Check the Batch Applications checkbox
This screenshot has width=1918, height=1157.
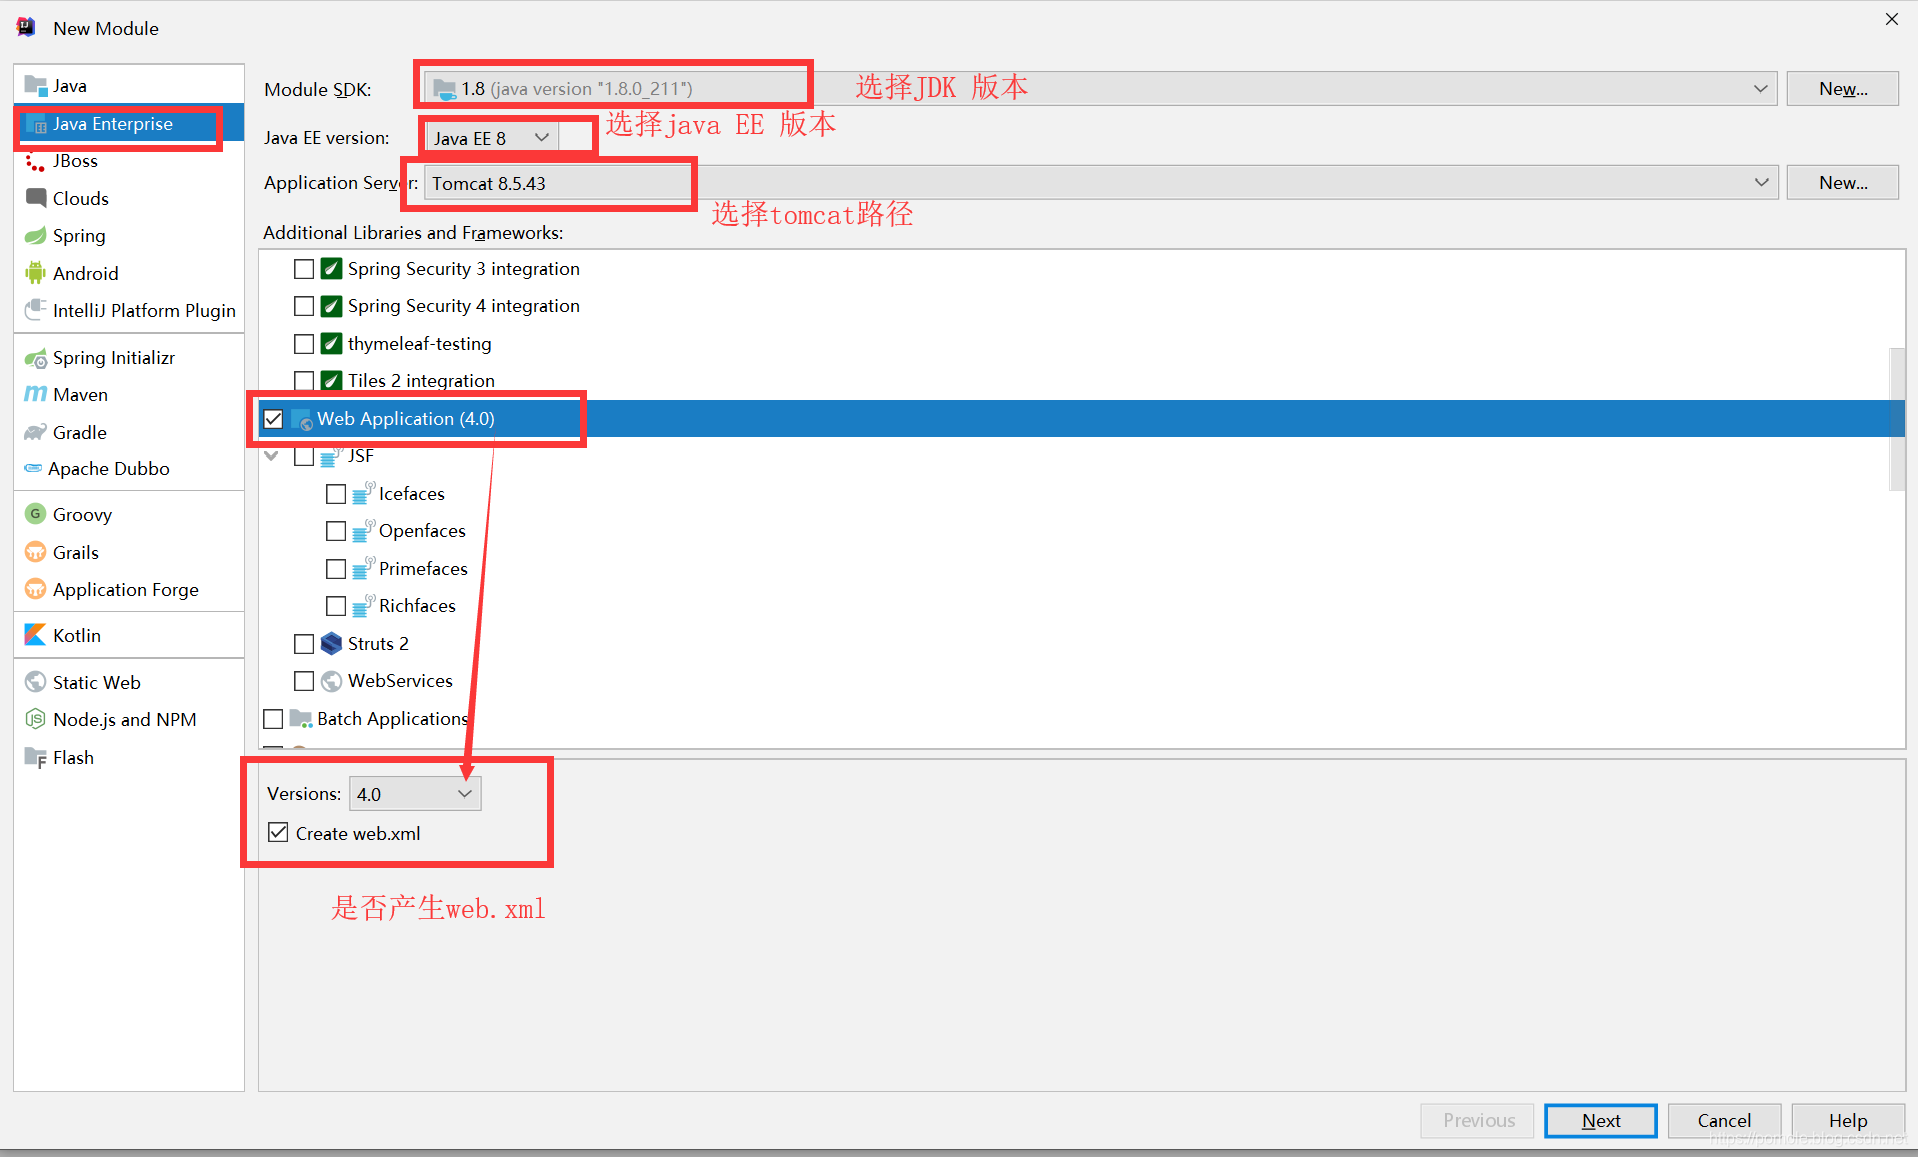tap(273, 719)
